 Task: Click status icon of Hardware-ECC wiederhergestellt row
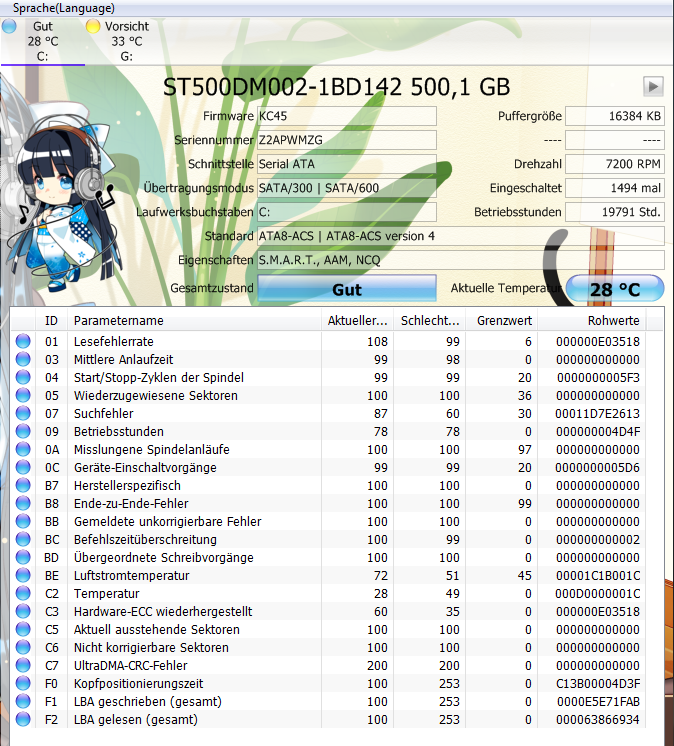click(x=23, y=611)
